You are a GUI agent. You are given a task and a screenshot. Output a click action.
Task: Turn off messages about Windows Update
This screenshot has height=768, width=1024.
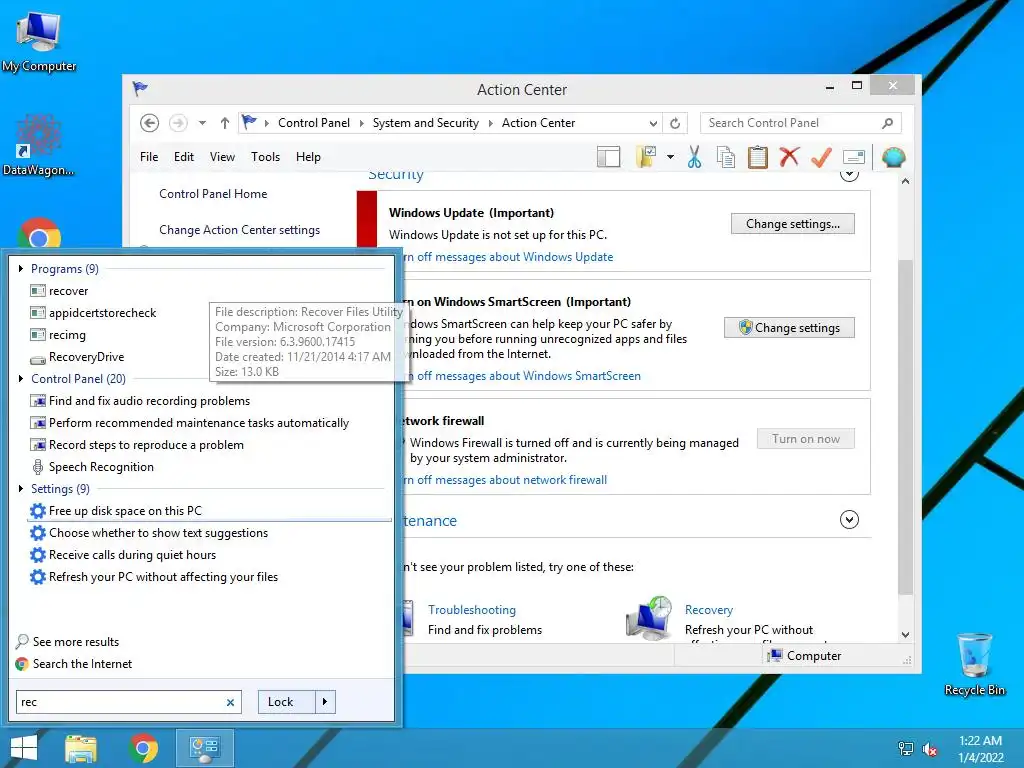[x=508, y=257]
